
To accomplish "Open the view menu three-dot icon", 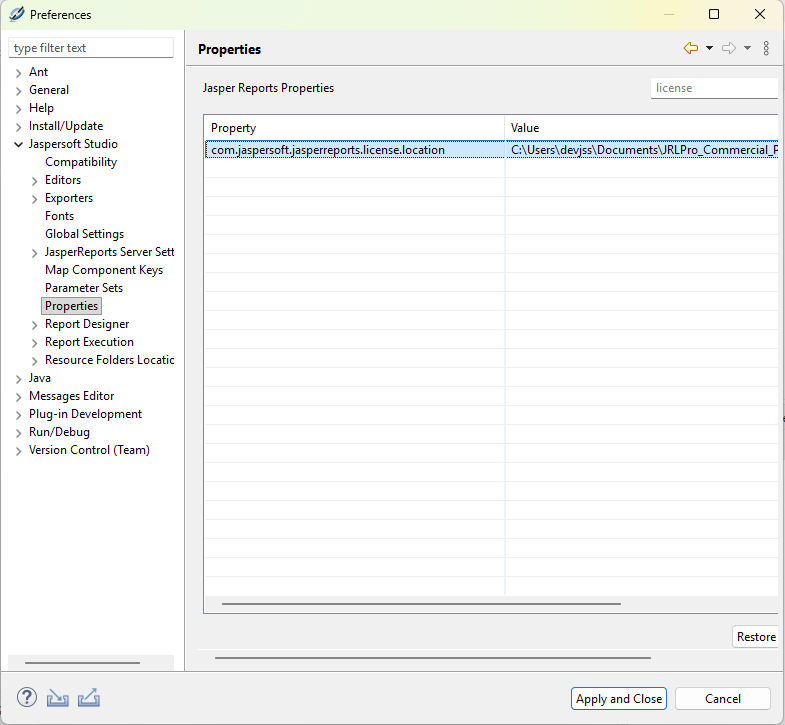I will [766, 48].
